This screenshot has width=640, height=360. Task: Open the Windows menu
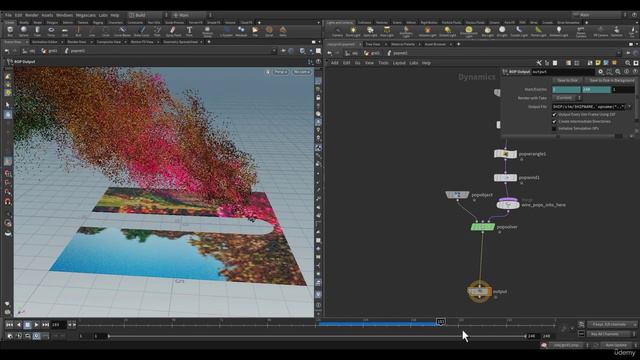pos(64,15)
